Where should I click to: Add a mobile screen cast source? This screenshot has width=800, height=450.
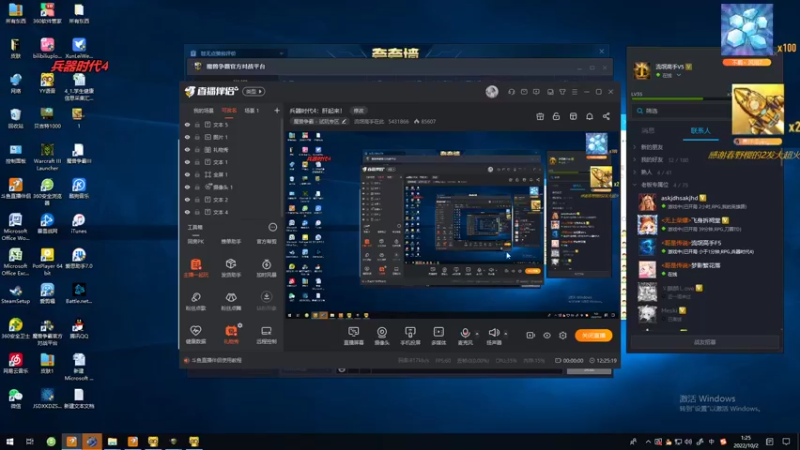410,336
